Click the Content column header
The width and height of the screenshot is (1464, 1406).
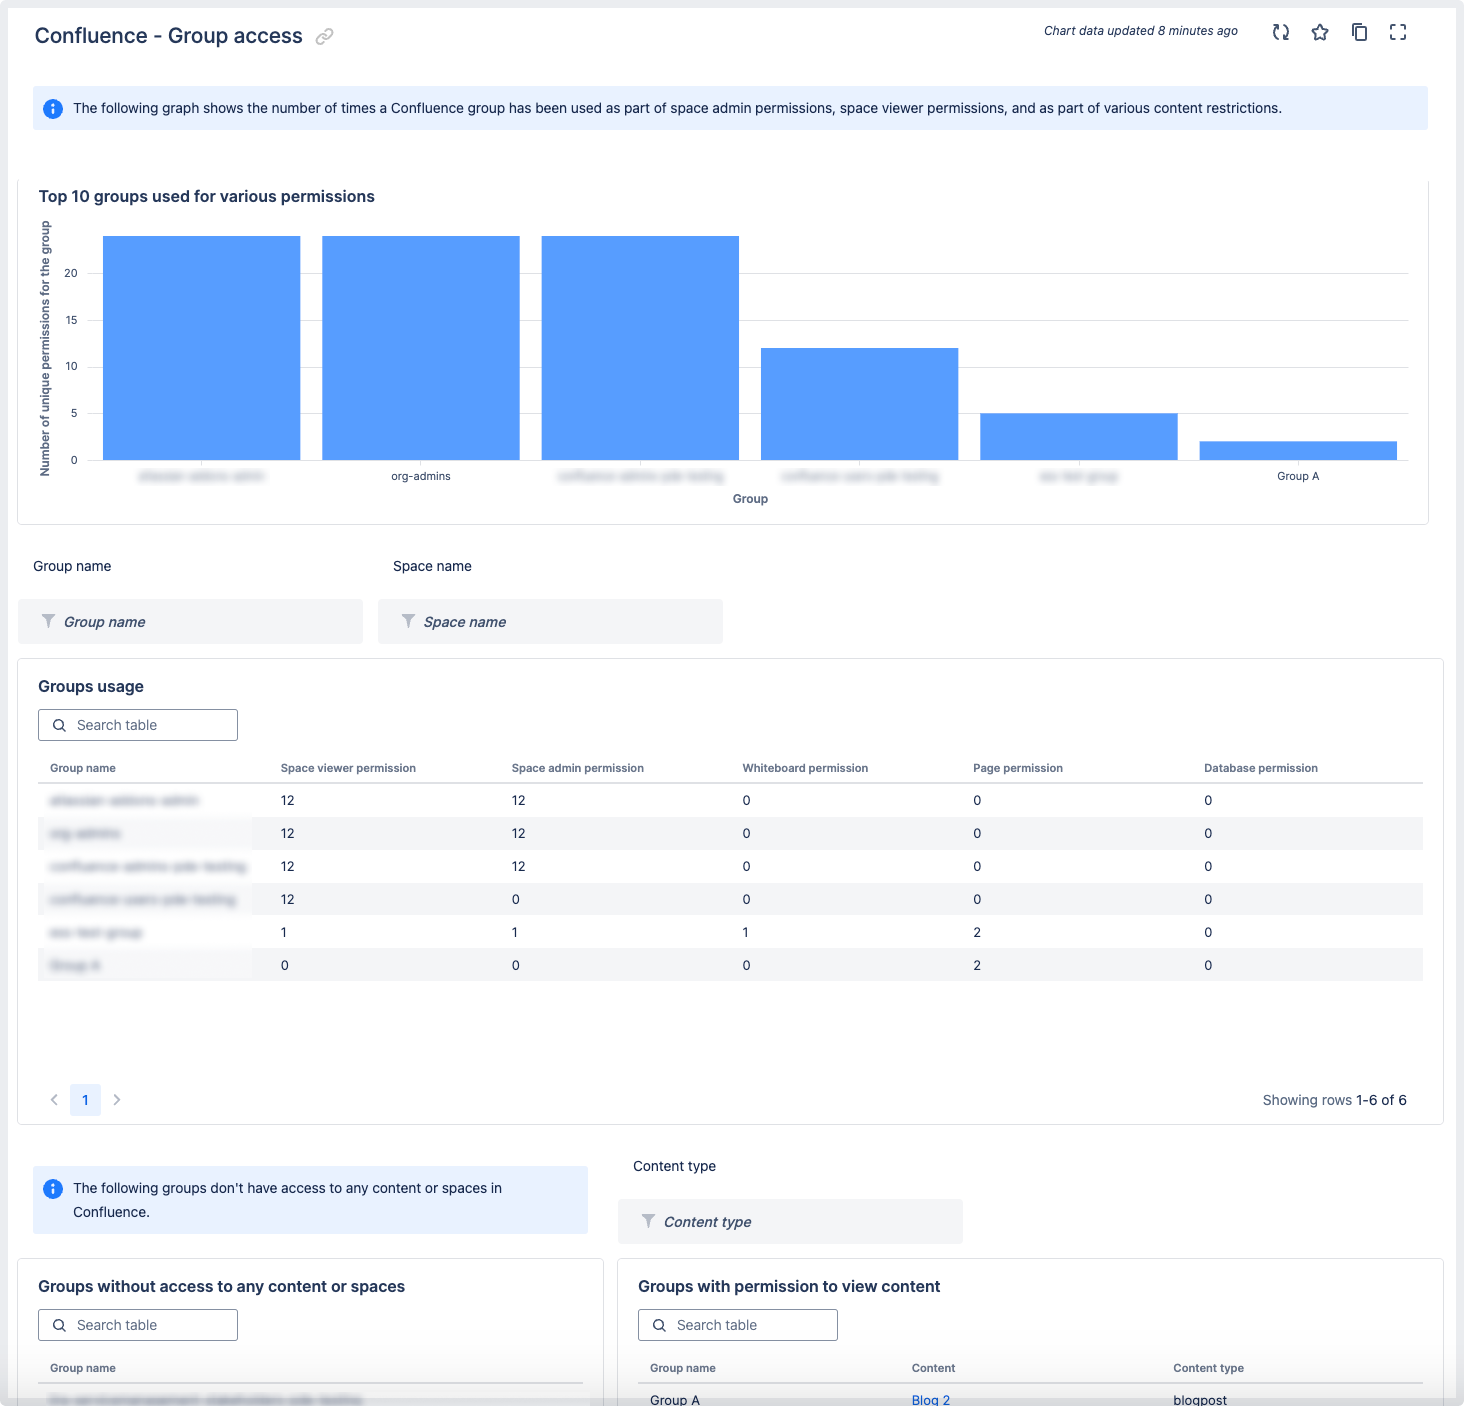pyautogui.click(x=934, y=1368)
